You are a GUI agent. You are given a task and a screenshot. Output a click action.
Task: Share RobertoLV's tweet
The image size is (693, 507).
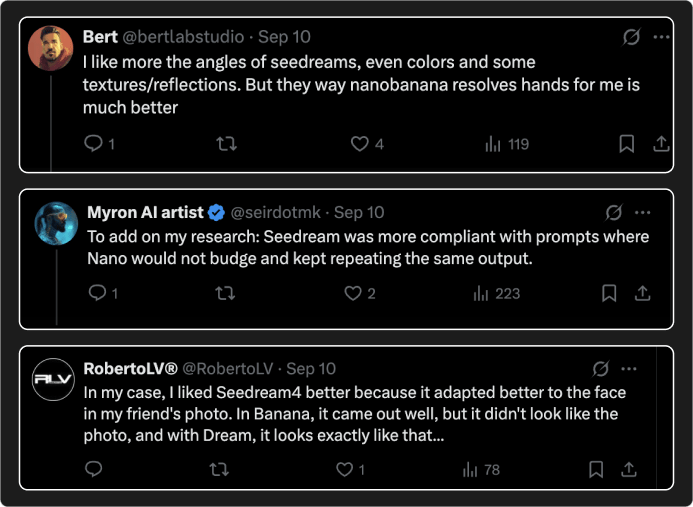coord(629,469)
